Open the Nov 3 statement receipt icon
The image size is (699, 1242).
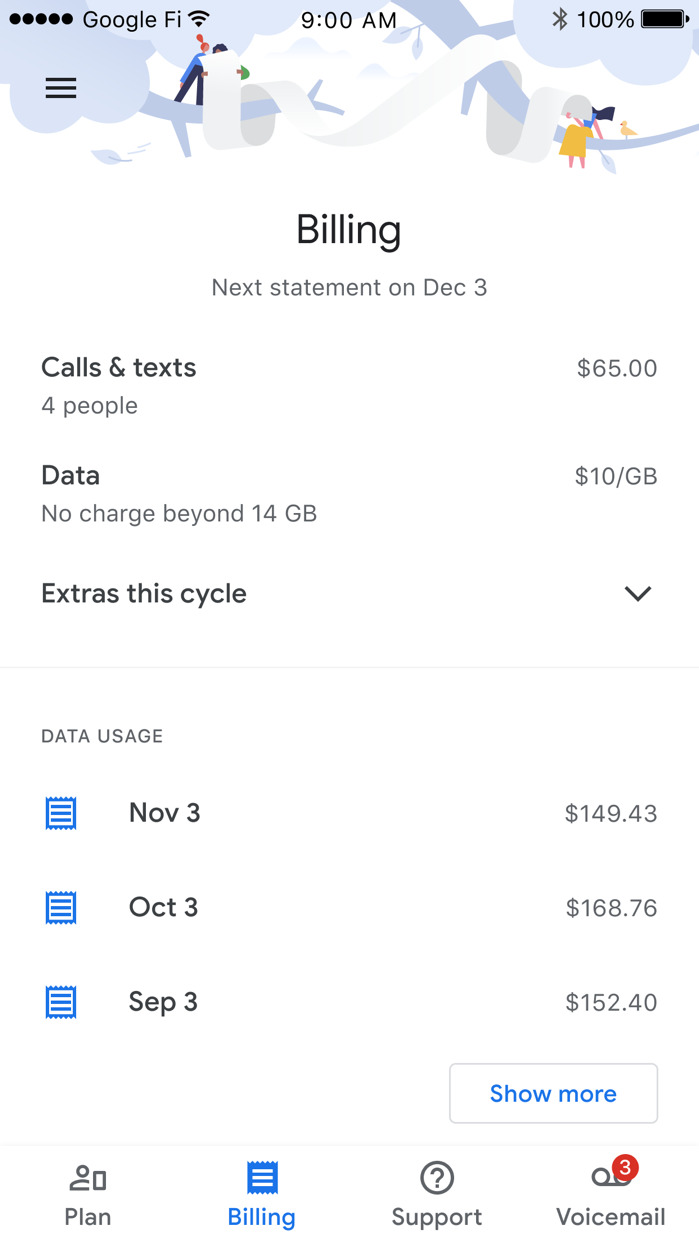[x=60, y=813]
